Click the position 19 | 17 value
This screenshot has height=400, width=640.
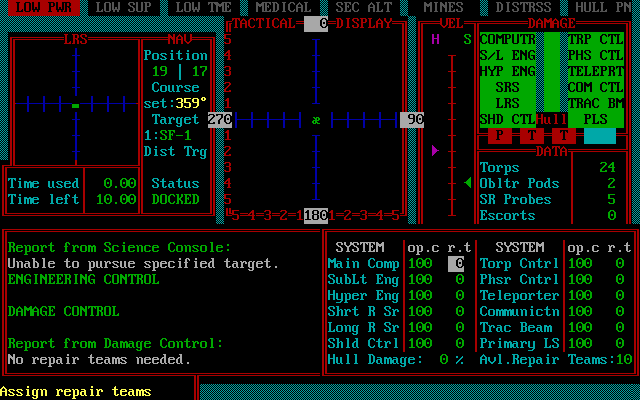click(180, 71)
